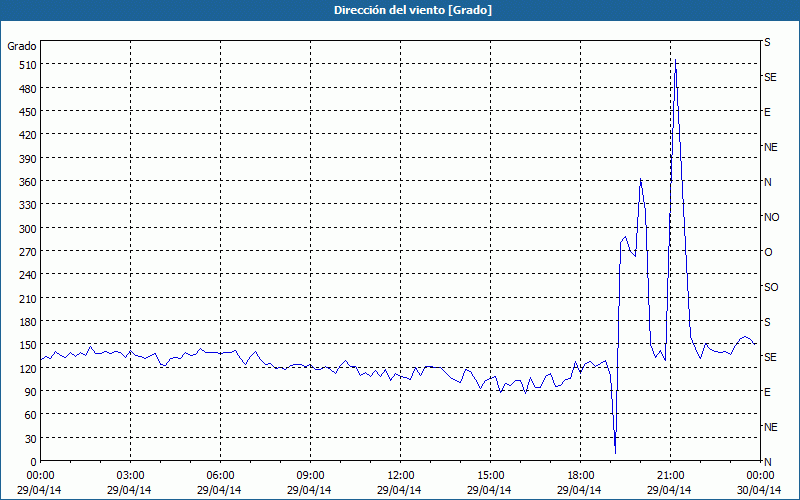Pick the 150 label on the left axis
800x500 pixels.
tap(28, 345)
